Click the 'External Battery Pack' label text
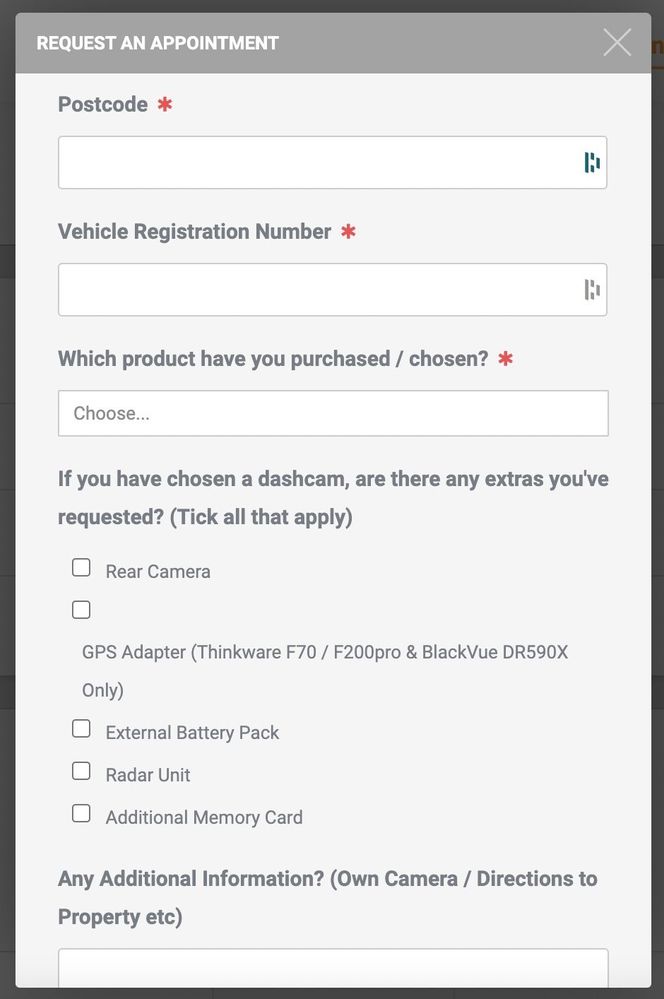Viewport: 664px width, 999px height. point(192,733)
